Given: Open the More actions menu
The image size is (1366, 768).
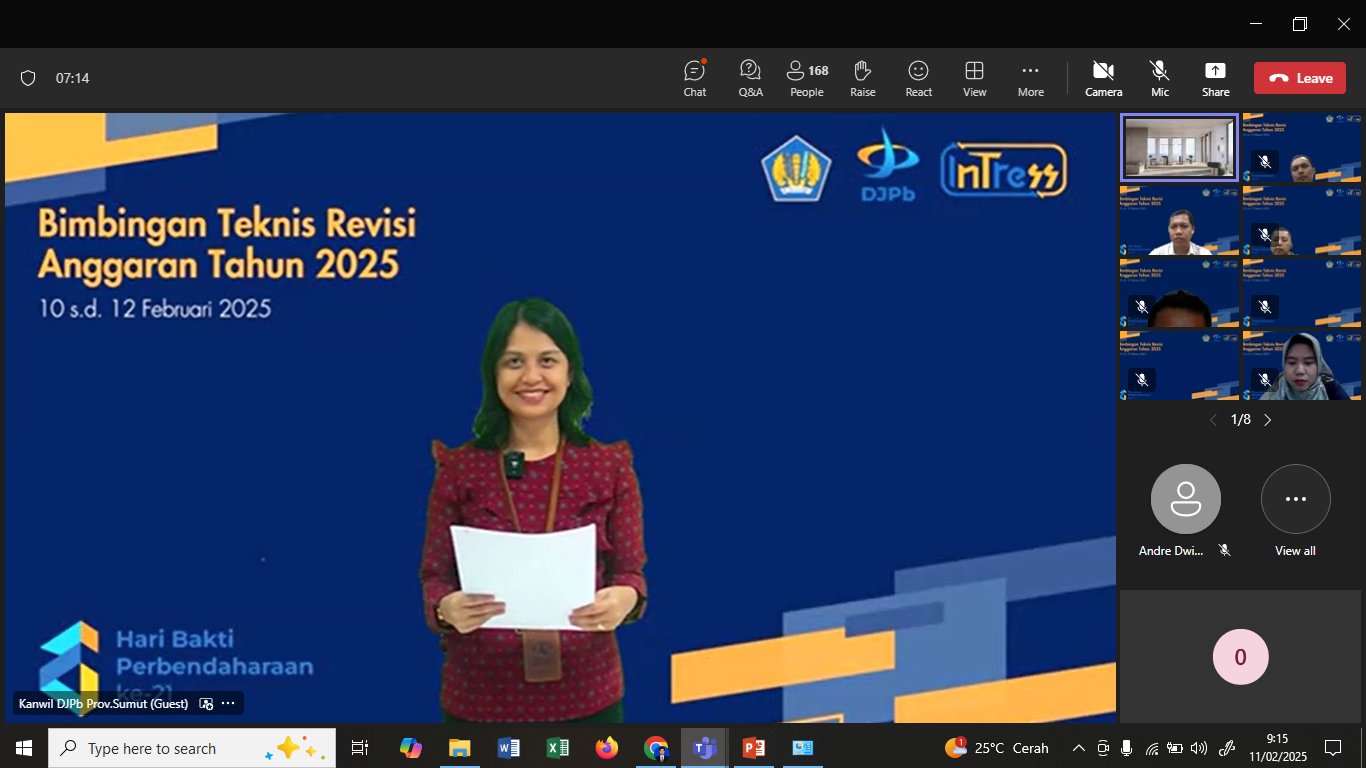Looking at the screenshot, I should click(x=1030, y=78).
